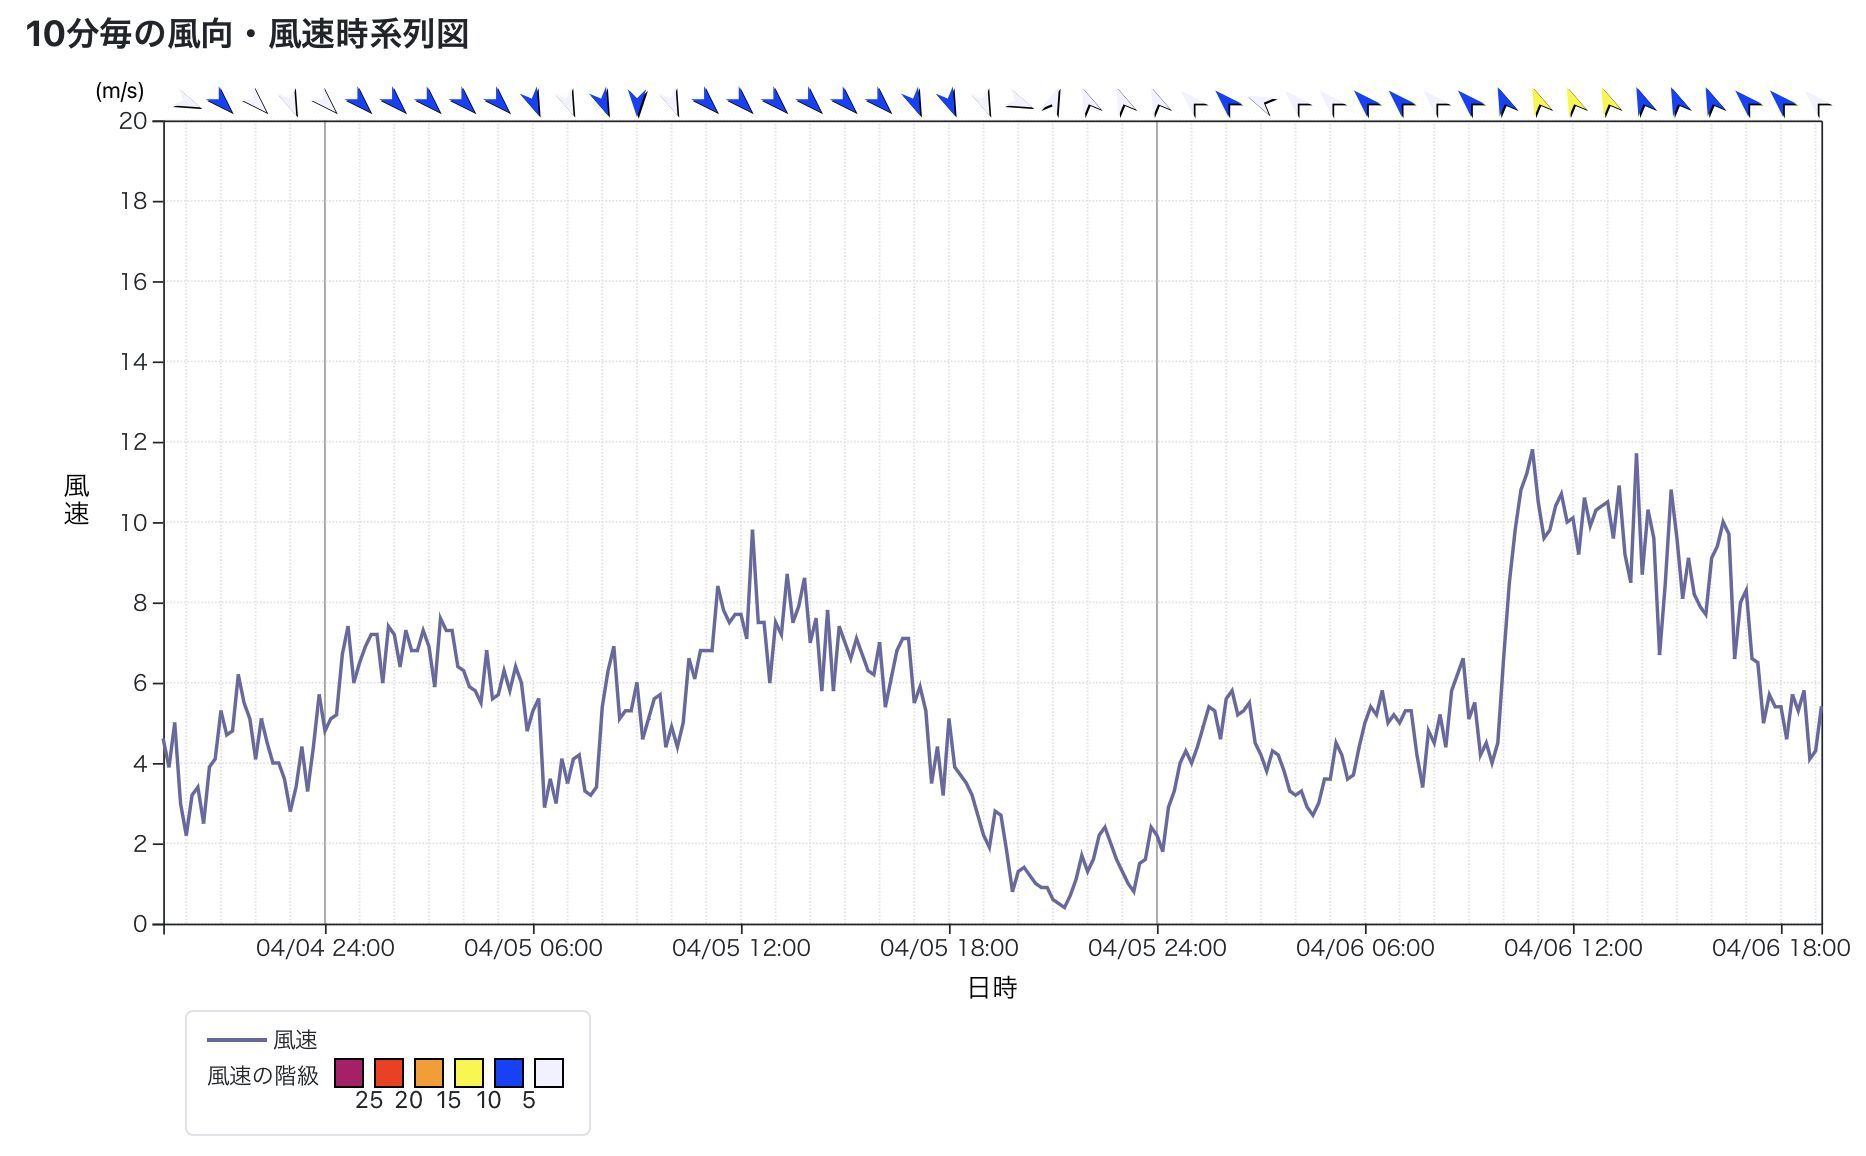Click the y-axis tick label 14
Viewport: 1866px width, 1156px height.
tap(133, 362)
